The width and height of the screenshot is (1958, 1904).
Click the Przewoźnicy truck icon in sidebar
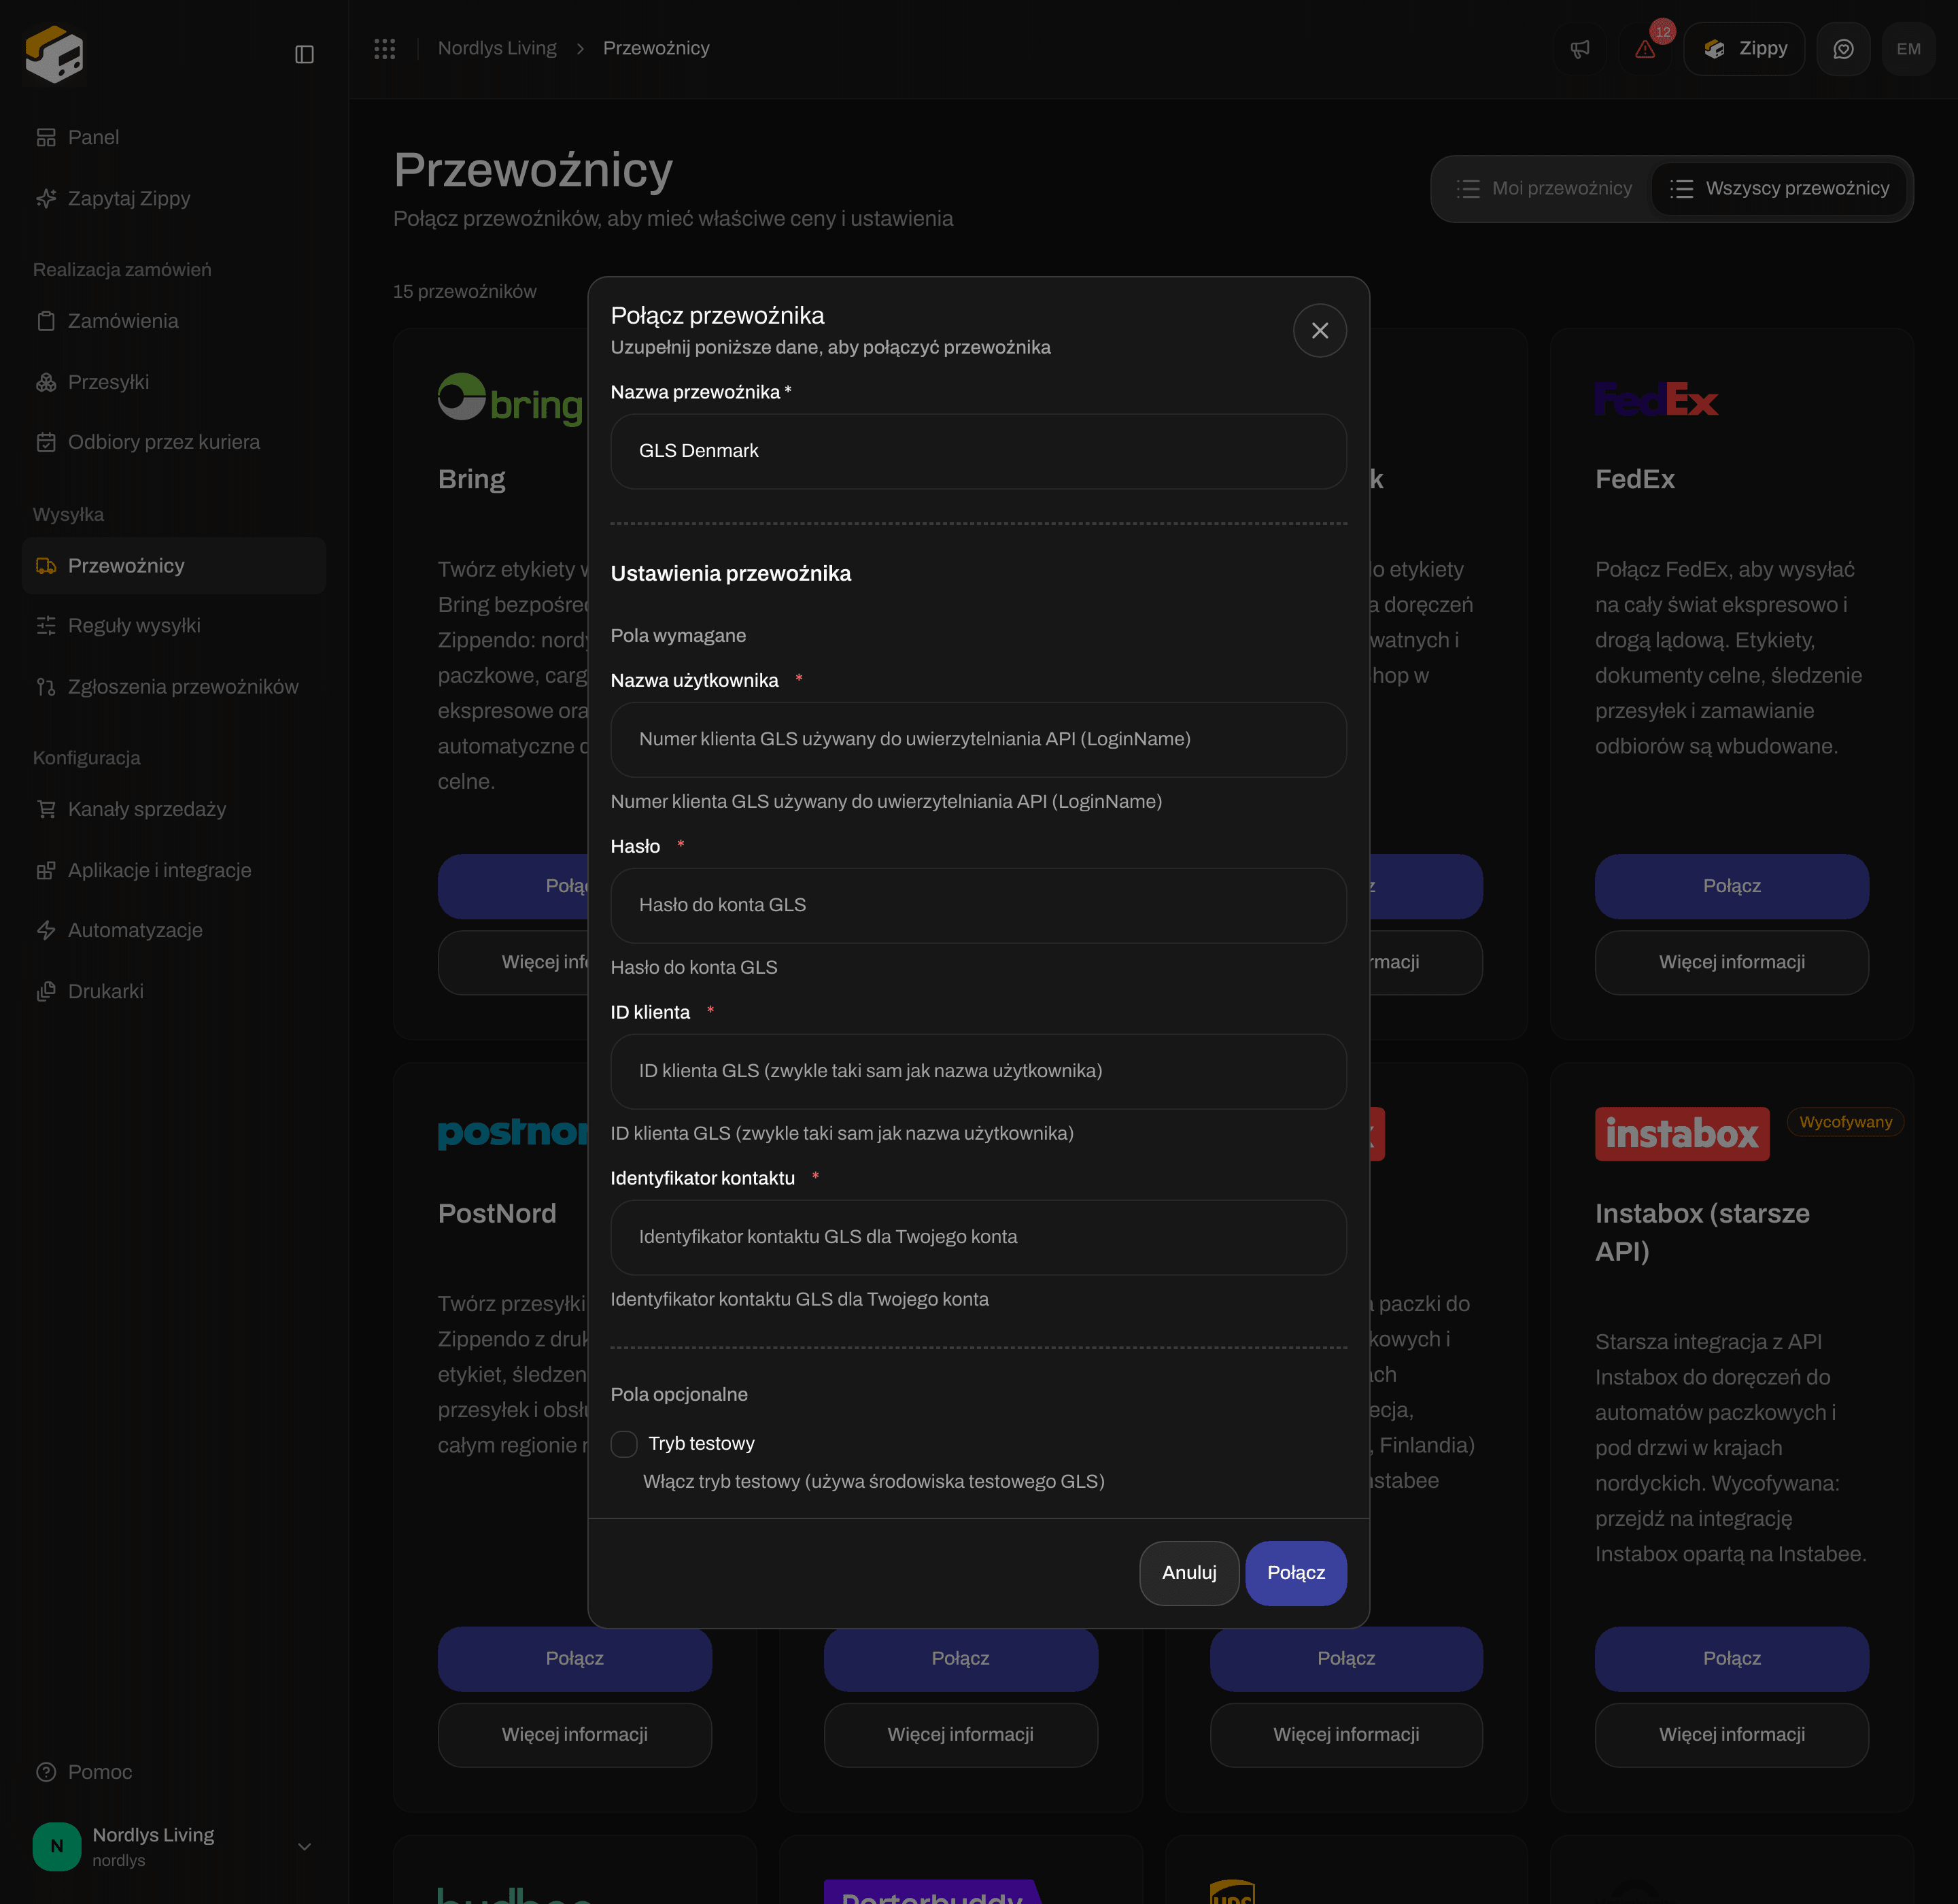(46, 566)
